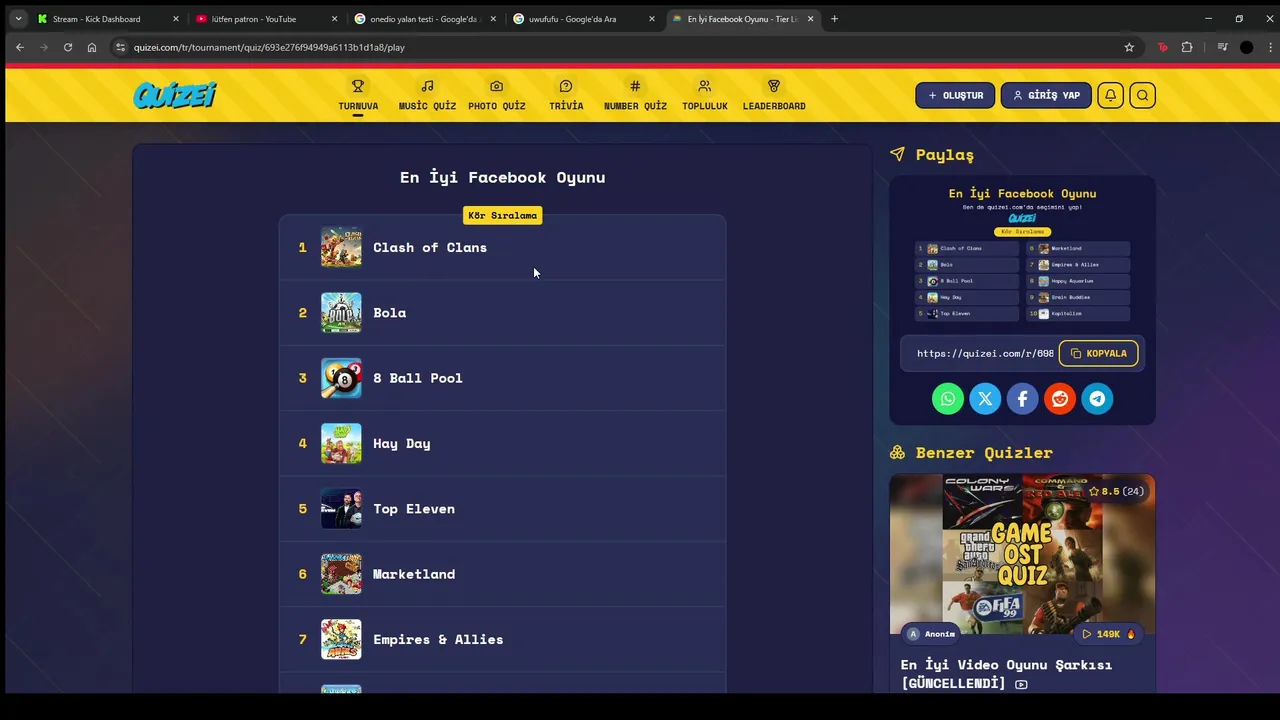
Task: Open the site search magnifier
Action: pyautogui.click(x=1142, y=95)
